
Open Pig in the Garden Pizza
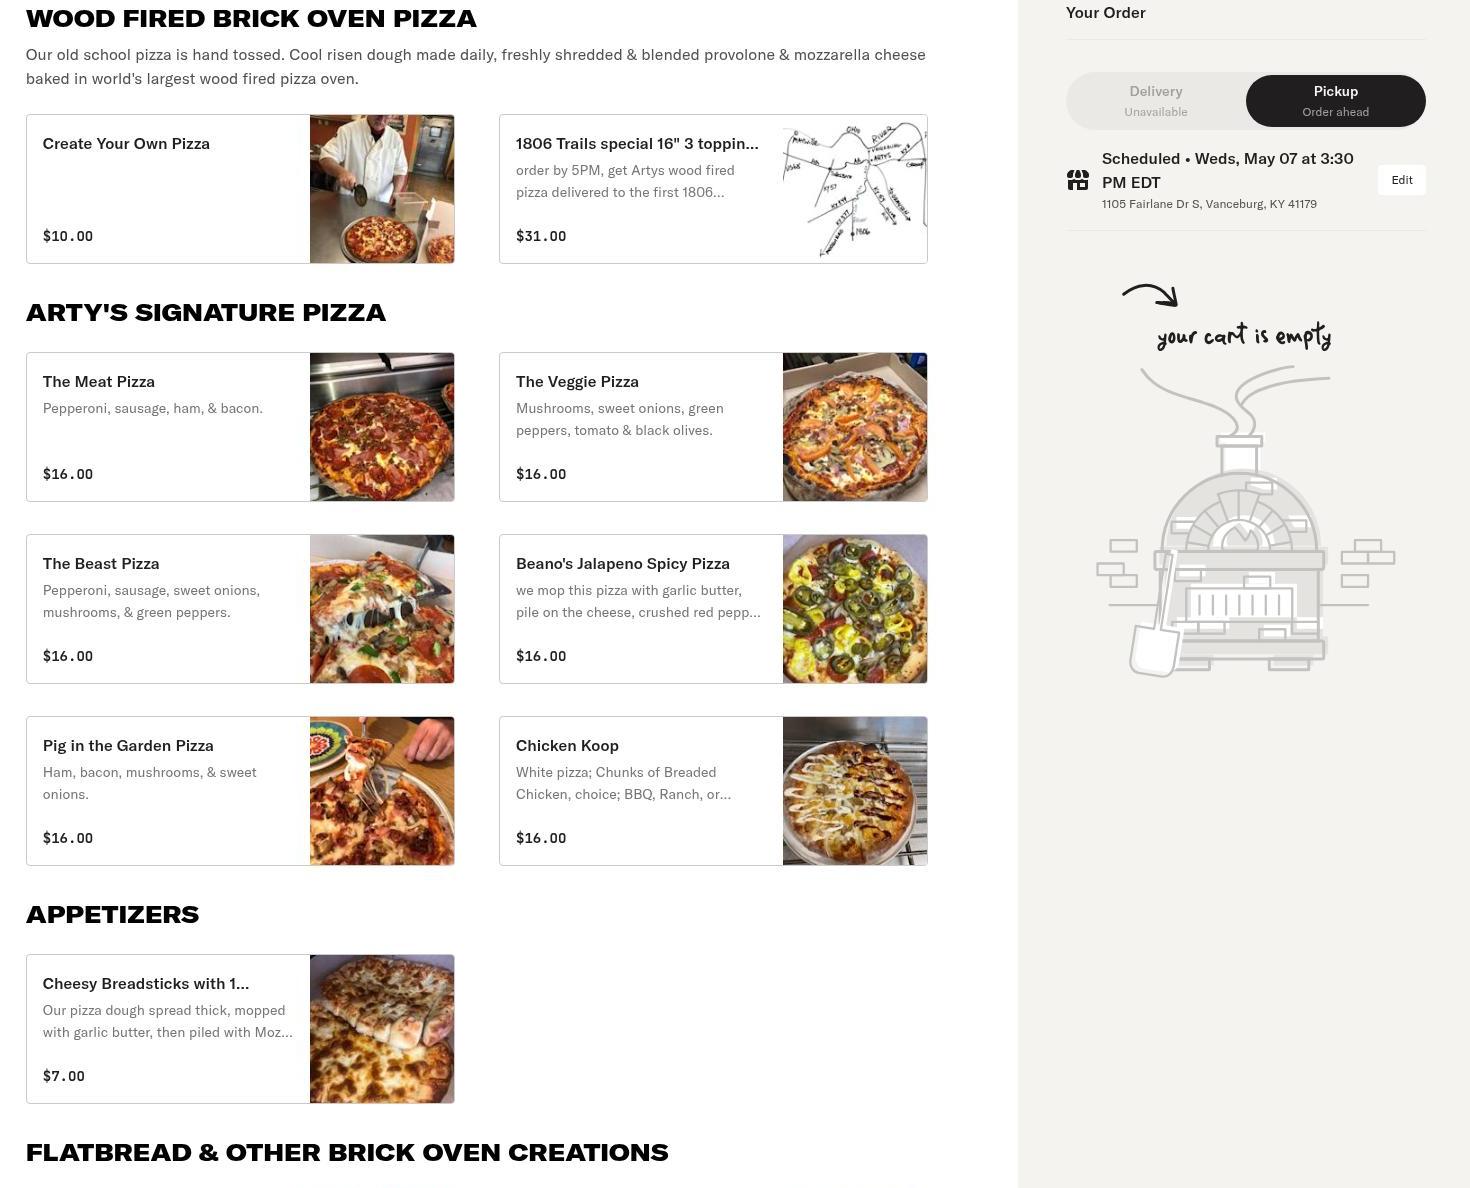240,791
